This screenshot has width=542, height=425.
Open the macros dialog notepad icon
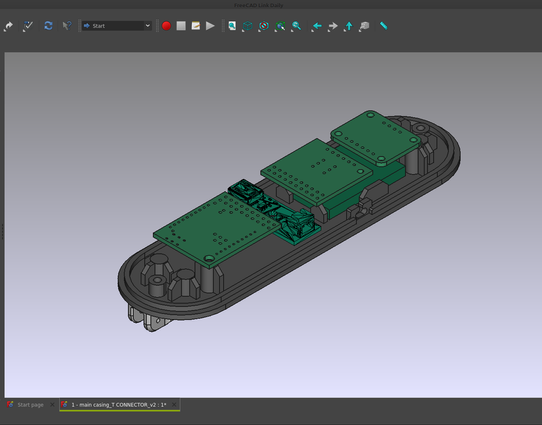pyautogui.click(x=196, y=26)
